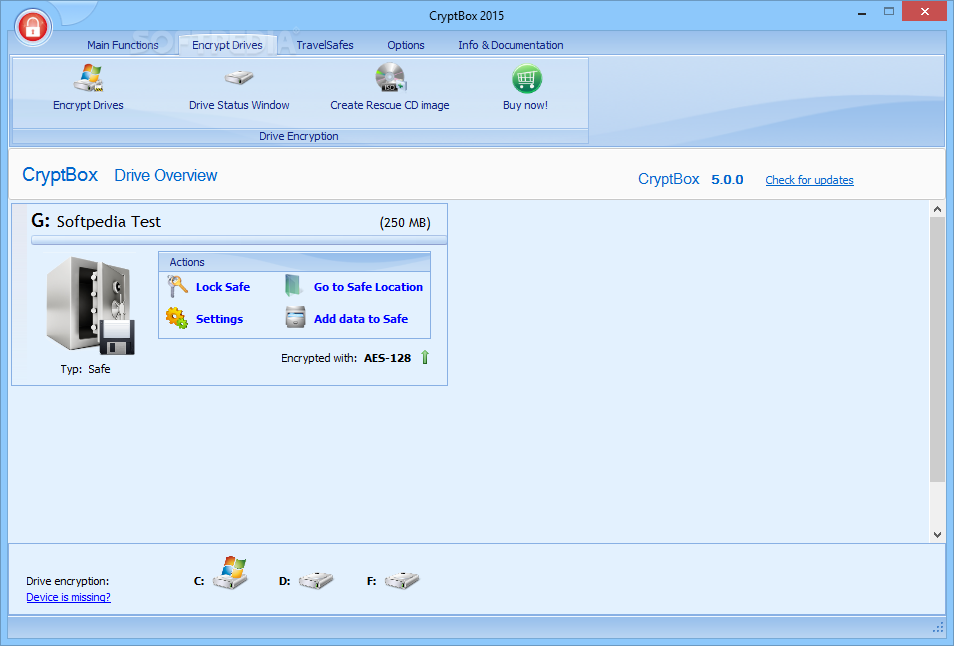Click the Actions panel header

(294, 262)
